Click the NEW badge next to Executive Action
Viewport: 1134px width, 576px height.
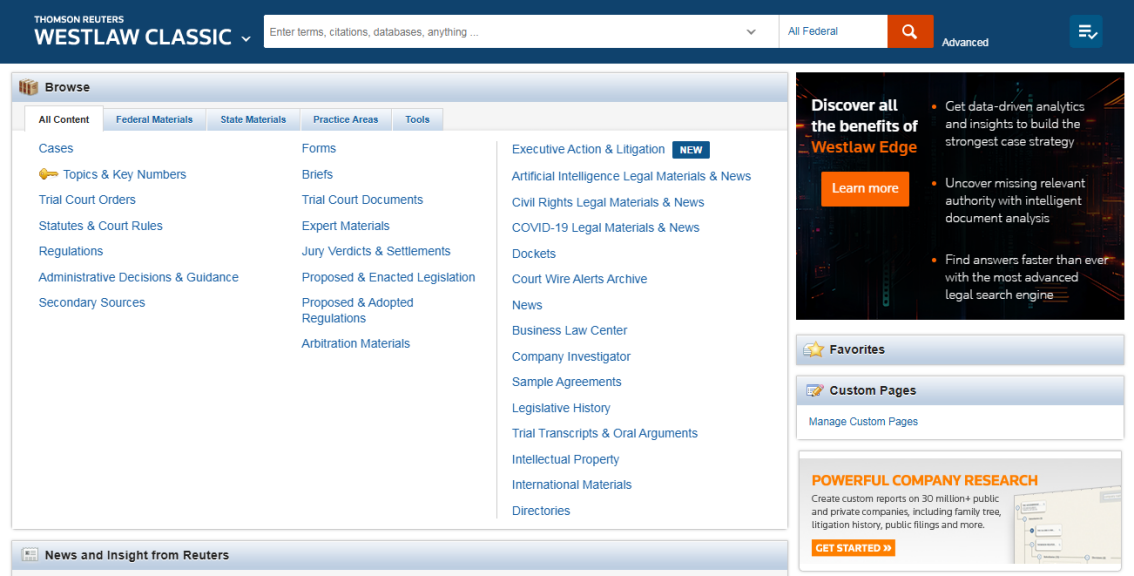(x=691, y=150)
